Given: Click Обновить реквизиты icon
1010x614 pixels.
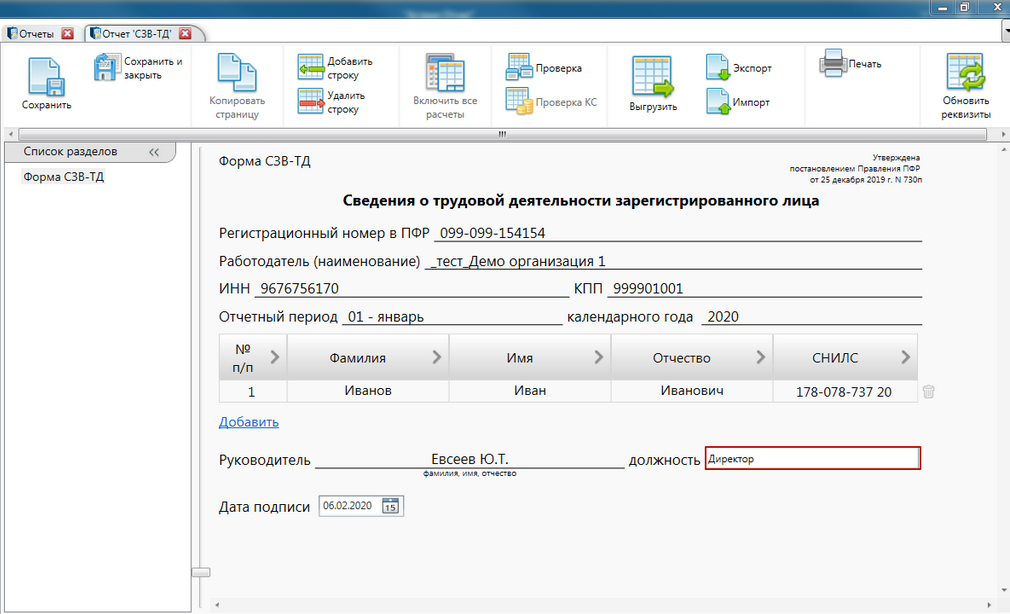Looking at the screenshot, I should click(965, 72).
